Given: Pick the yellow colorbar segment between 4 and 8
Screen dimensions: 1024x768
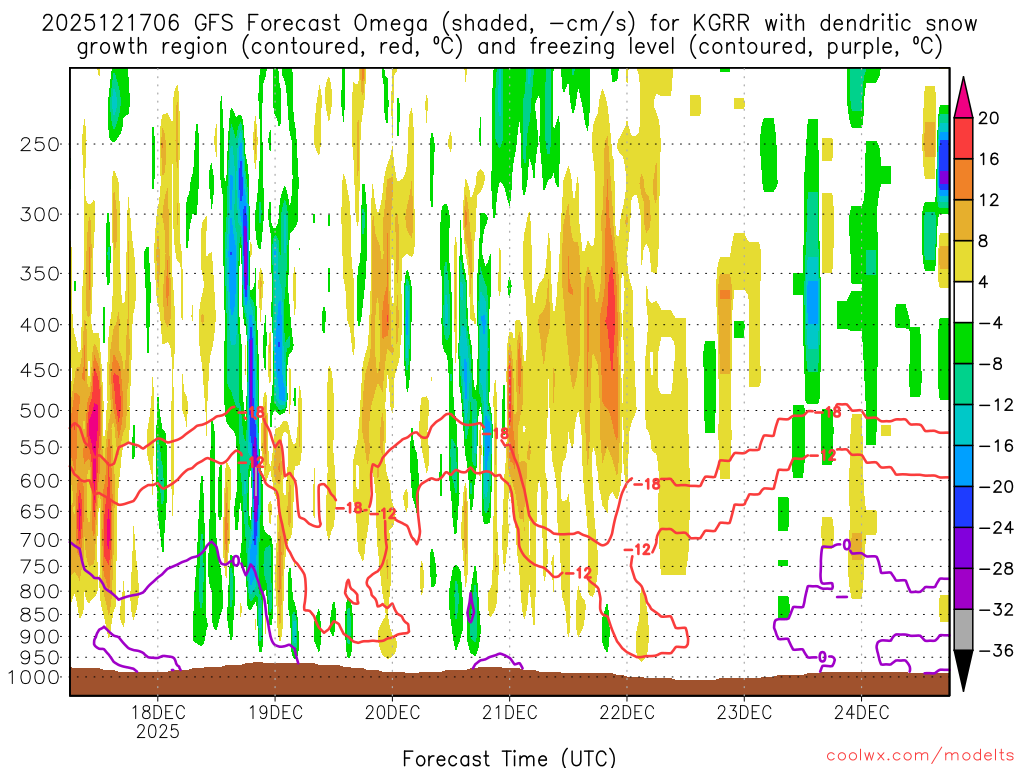Looking at the screenshot, I should 965,261.
